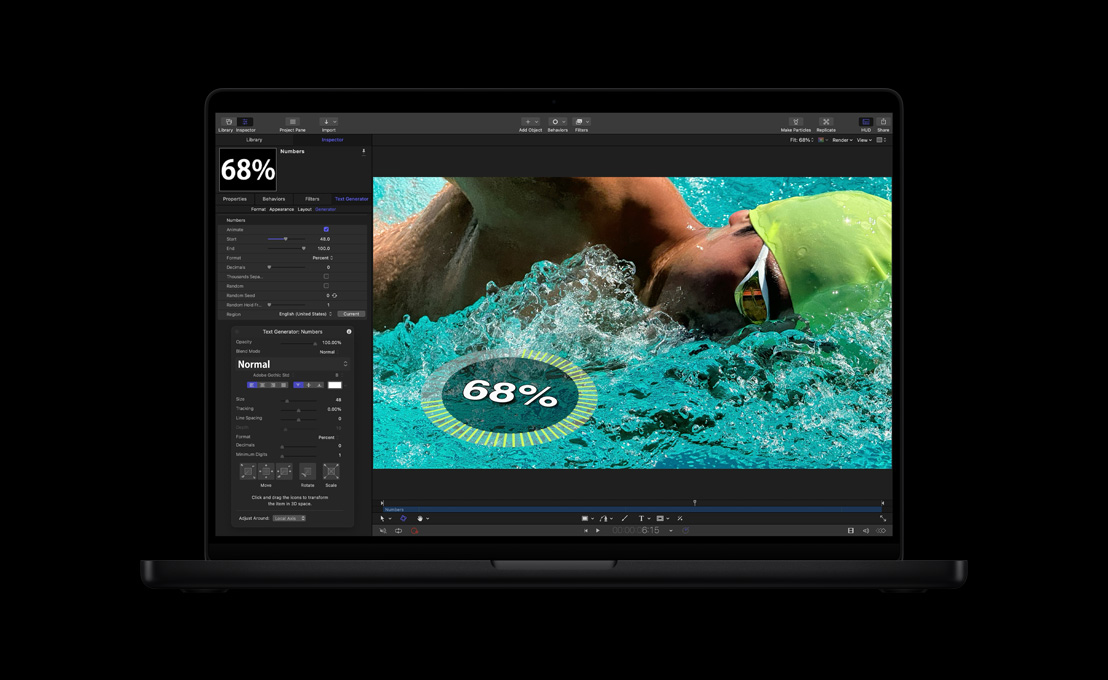Enable the Random checkbox
Viewport: 1108px width, 680px height.
pyautogui.click(x=326, y=285)
